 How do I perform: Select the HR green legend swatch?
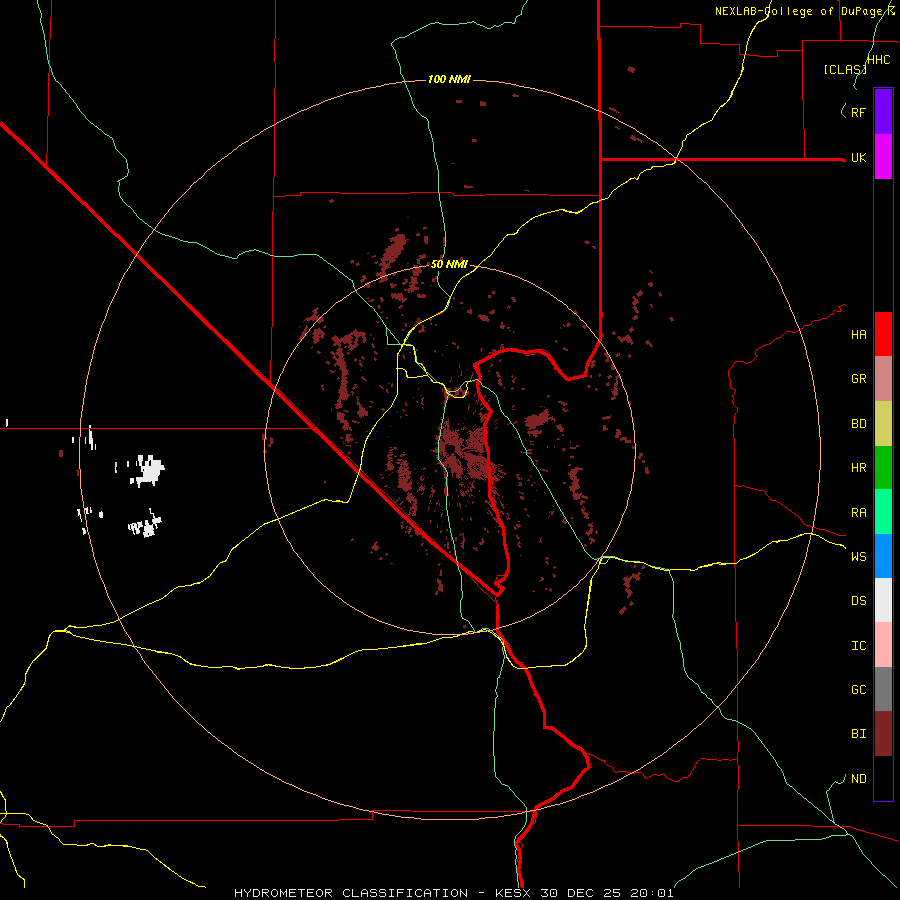[x=883, y=468]
